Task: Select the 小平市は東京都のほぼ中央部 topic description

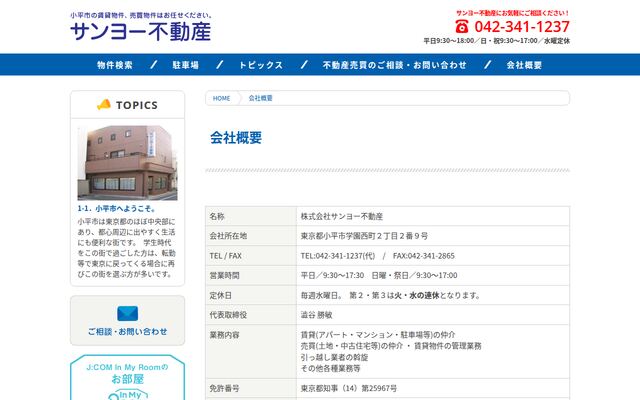Action: (127, 248)
